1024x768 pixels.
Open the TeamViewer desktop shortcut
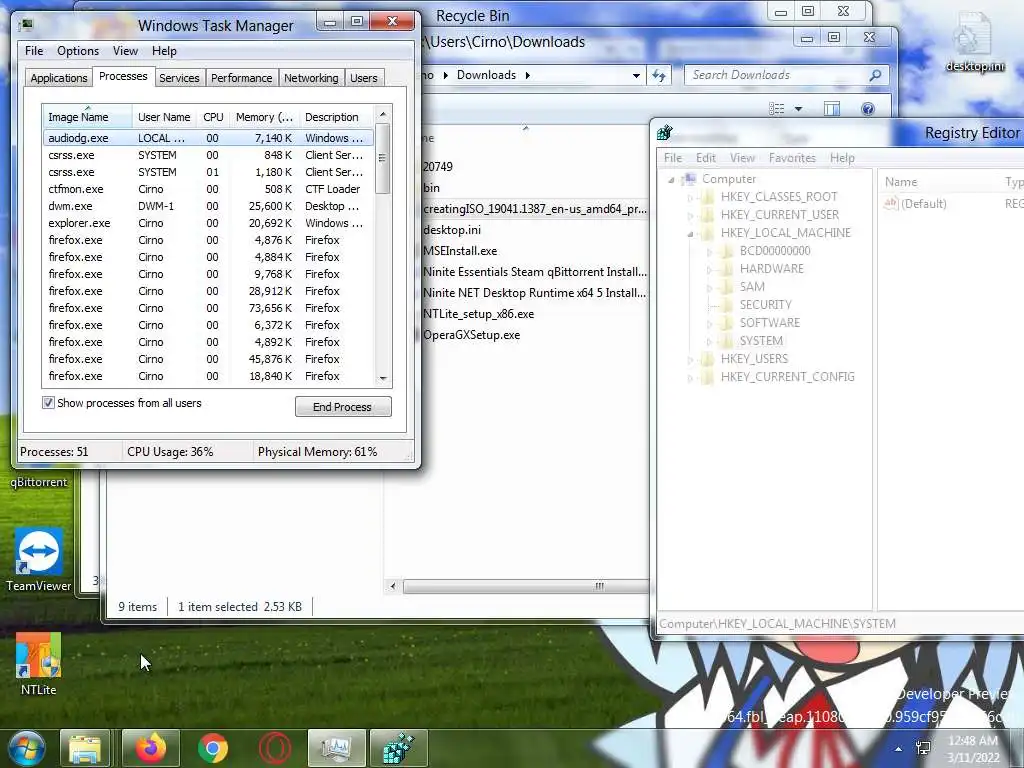coord(39,560)
